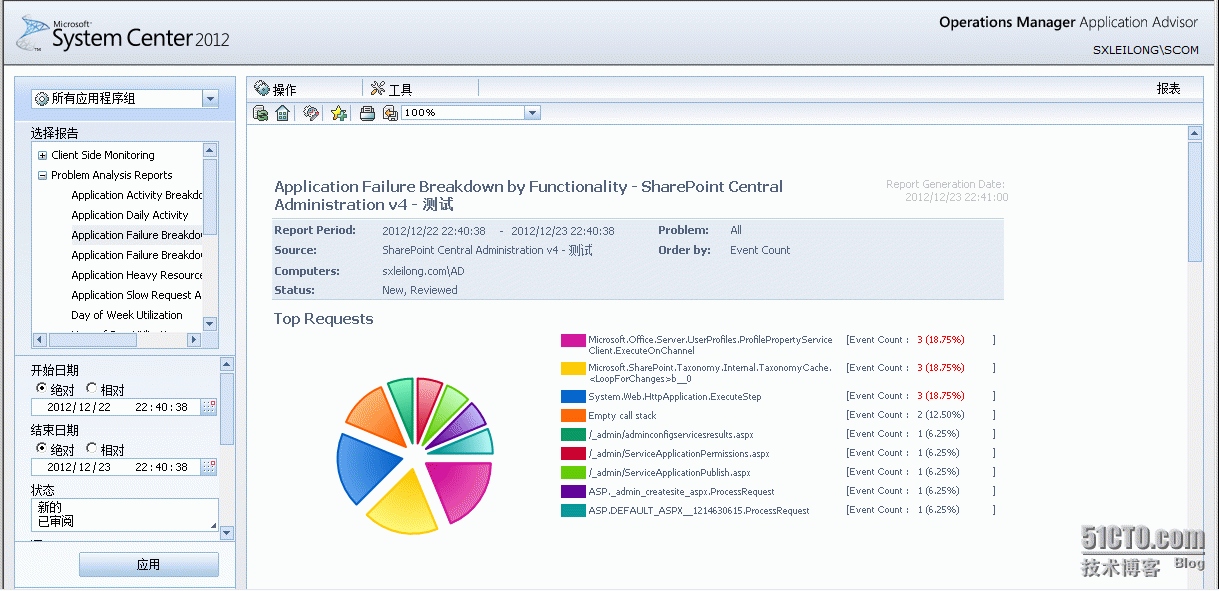This screenshot has width=1219, height=591.
Task: Open the 操作 menu
Action: [275, 89]
